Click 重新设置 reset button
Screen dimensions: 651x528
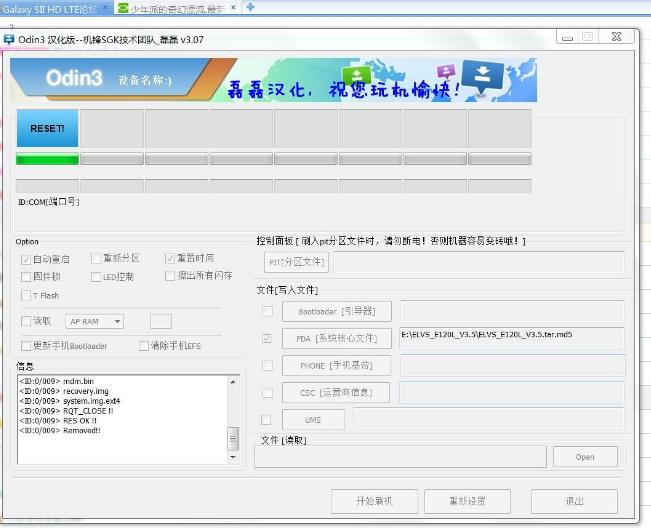click(467, 501)
